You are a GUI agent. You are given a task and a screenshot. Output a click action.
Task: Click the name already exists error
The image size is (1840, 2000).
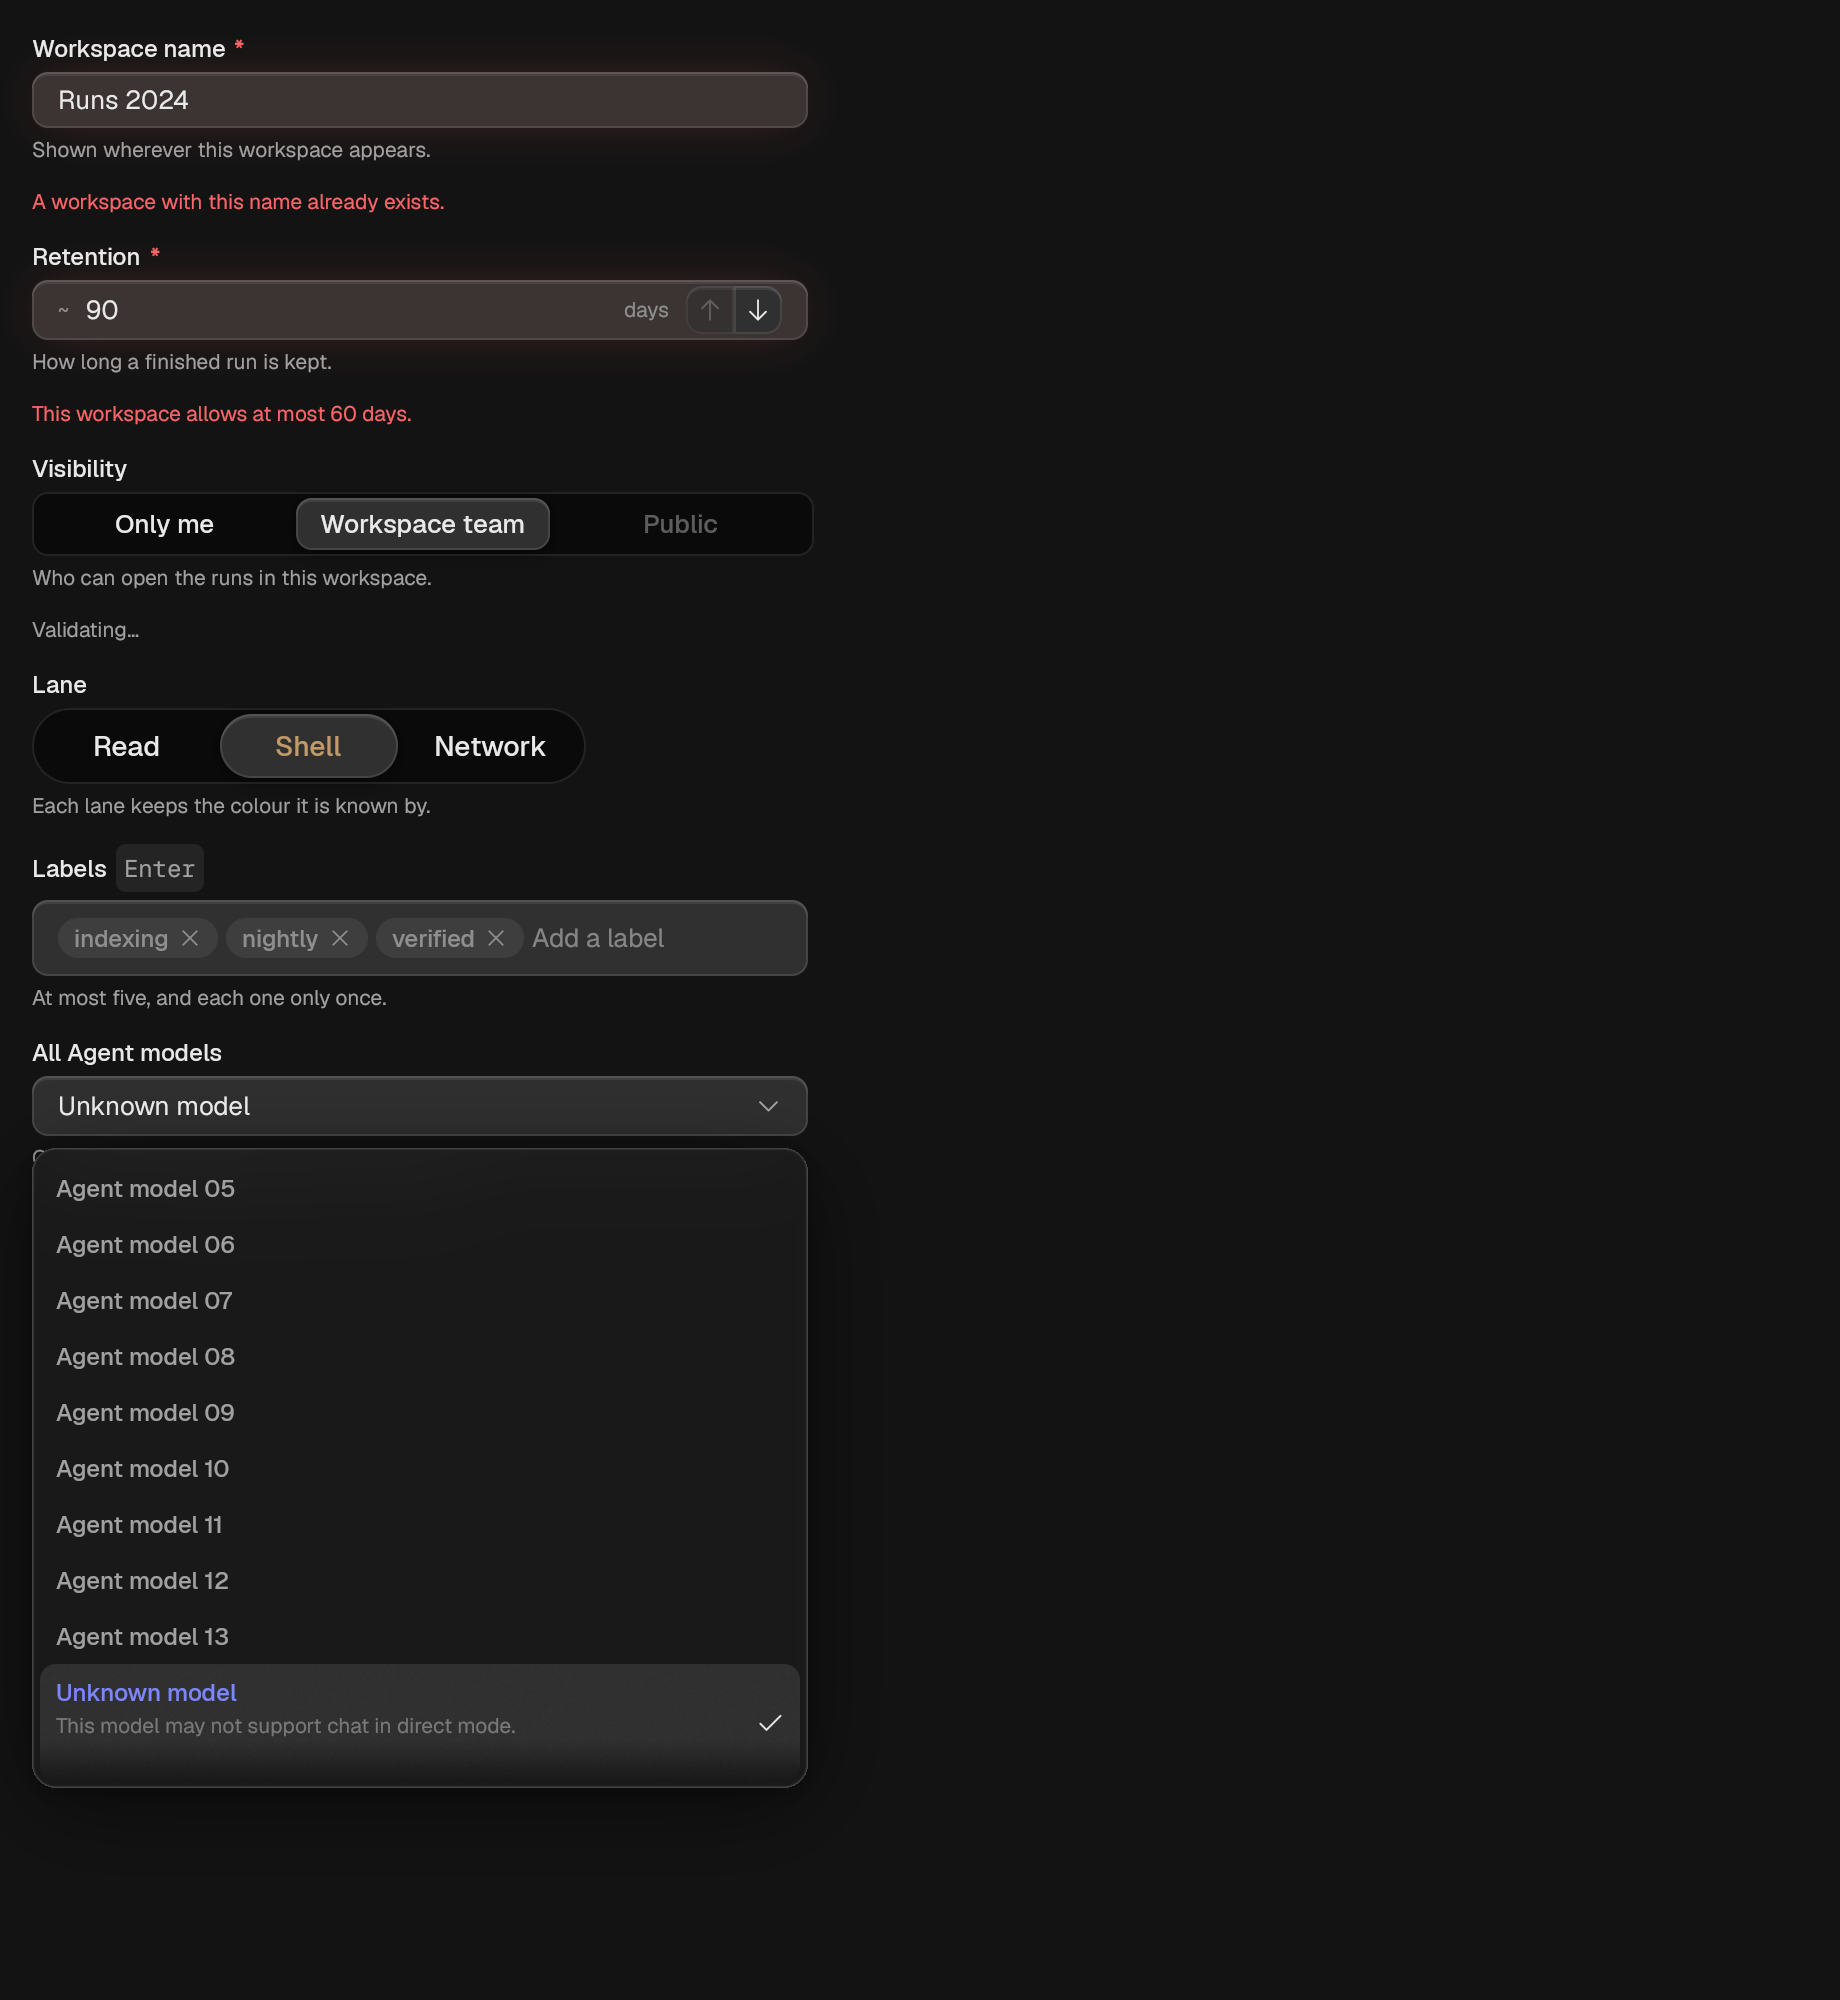coord(238,202)
